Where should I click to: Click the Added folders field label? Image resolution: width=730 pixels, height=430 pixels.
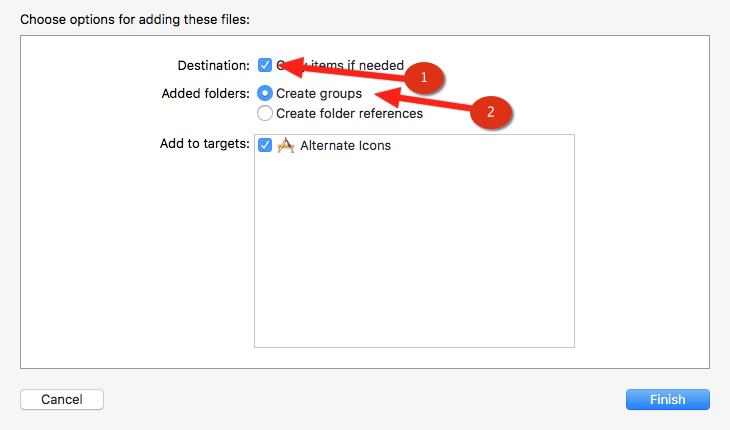(x=204, y=93)
